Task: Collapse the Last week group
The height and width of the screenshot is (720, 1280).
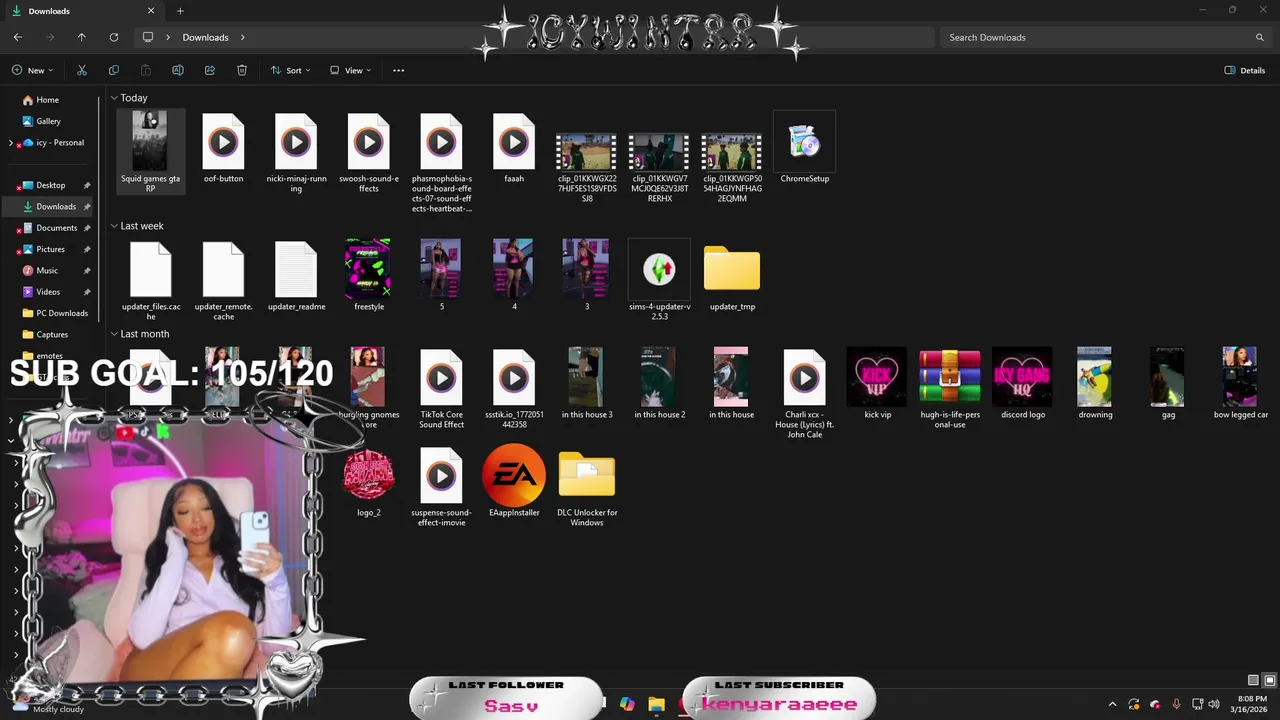Action: (114, 226)
